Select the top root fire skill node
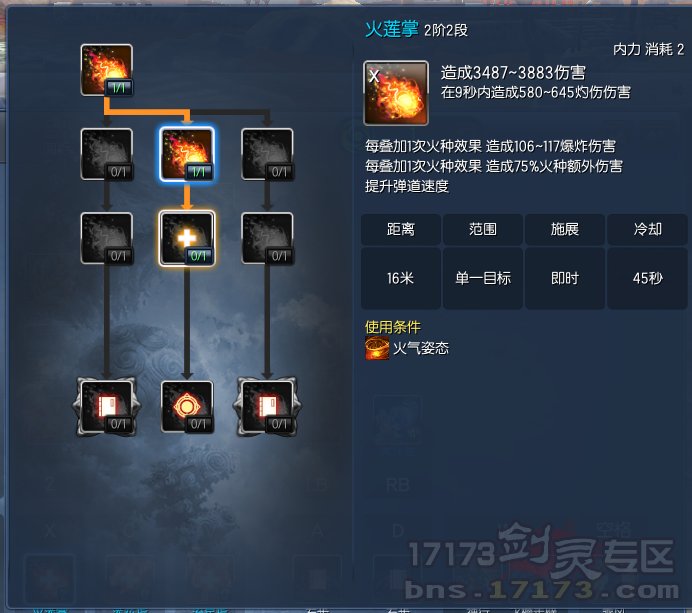This screenshot has width=692, height=613. (x=106, y=70)
